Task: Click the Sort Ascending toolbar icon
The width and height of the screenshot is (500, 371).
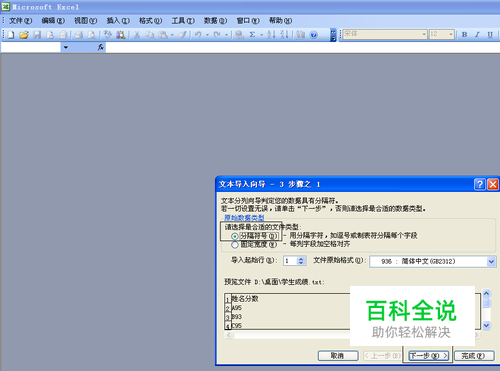Action: (x=271, y=35)
